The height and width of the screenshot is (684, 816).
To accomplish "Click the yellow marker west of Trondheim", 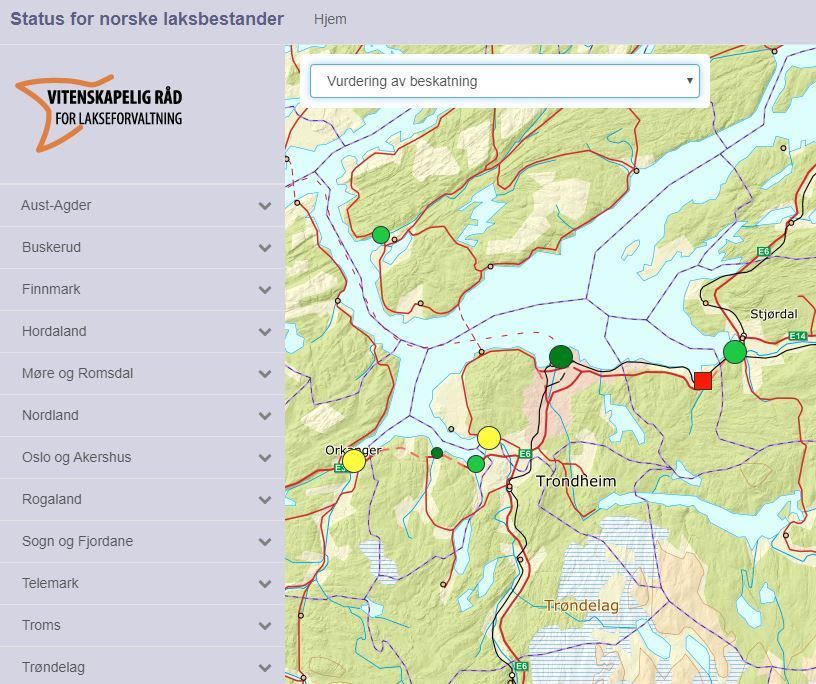I will [x=489, y=436].
